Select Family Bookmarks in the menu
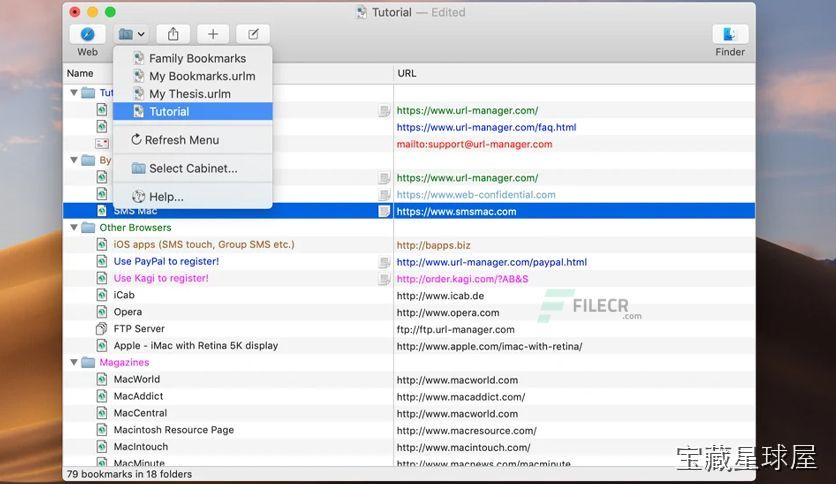Image resolution: width=836 pixels, height=484 pixels. (192, 59)
